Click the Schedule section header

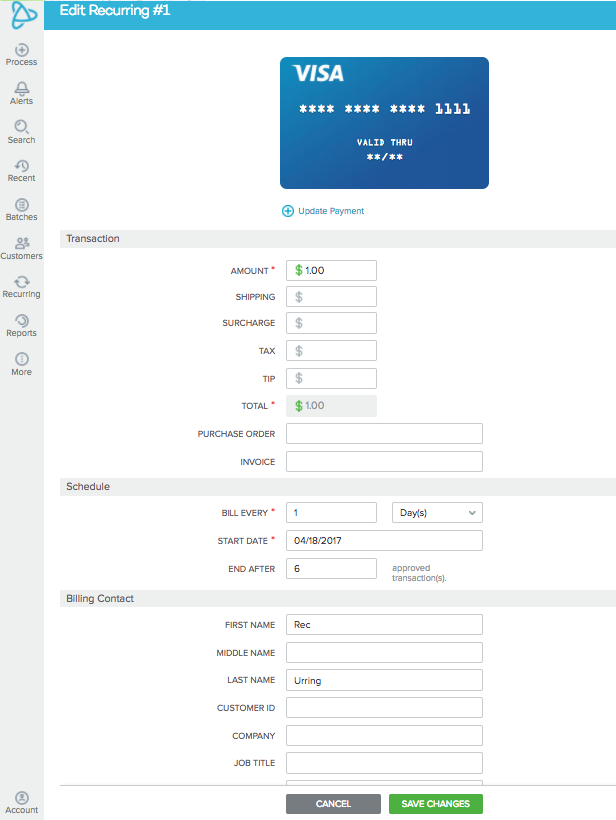coord(338,486)
